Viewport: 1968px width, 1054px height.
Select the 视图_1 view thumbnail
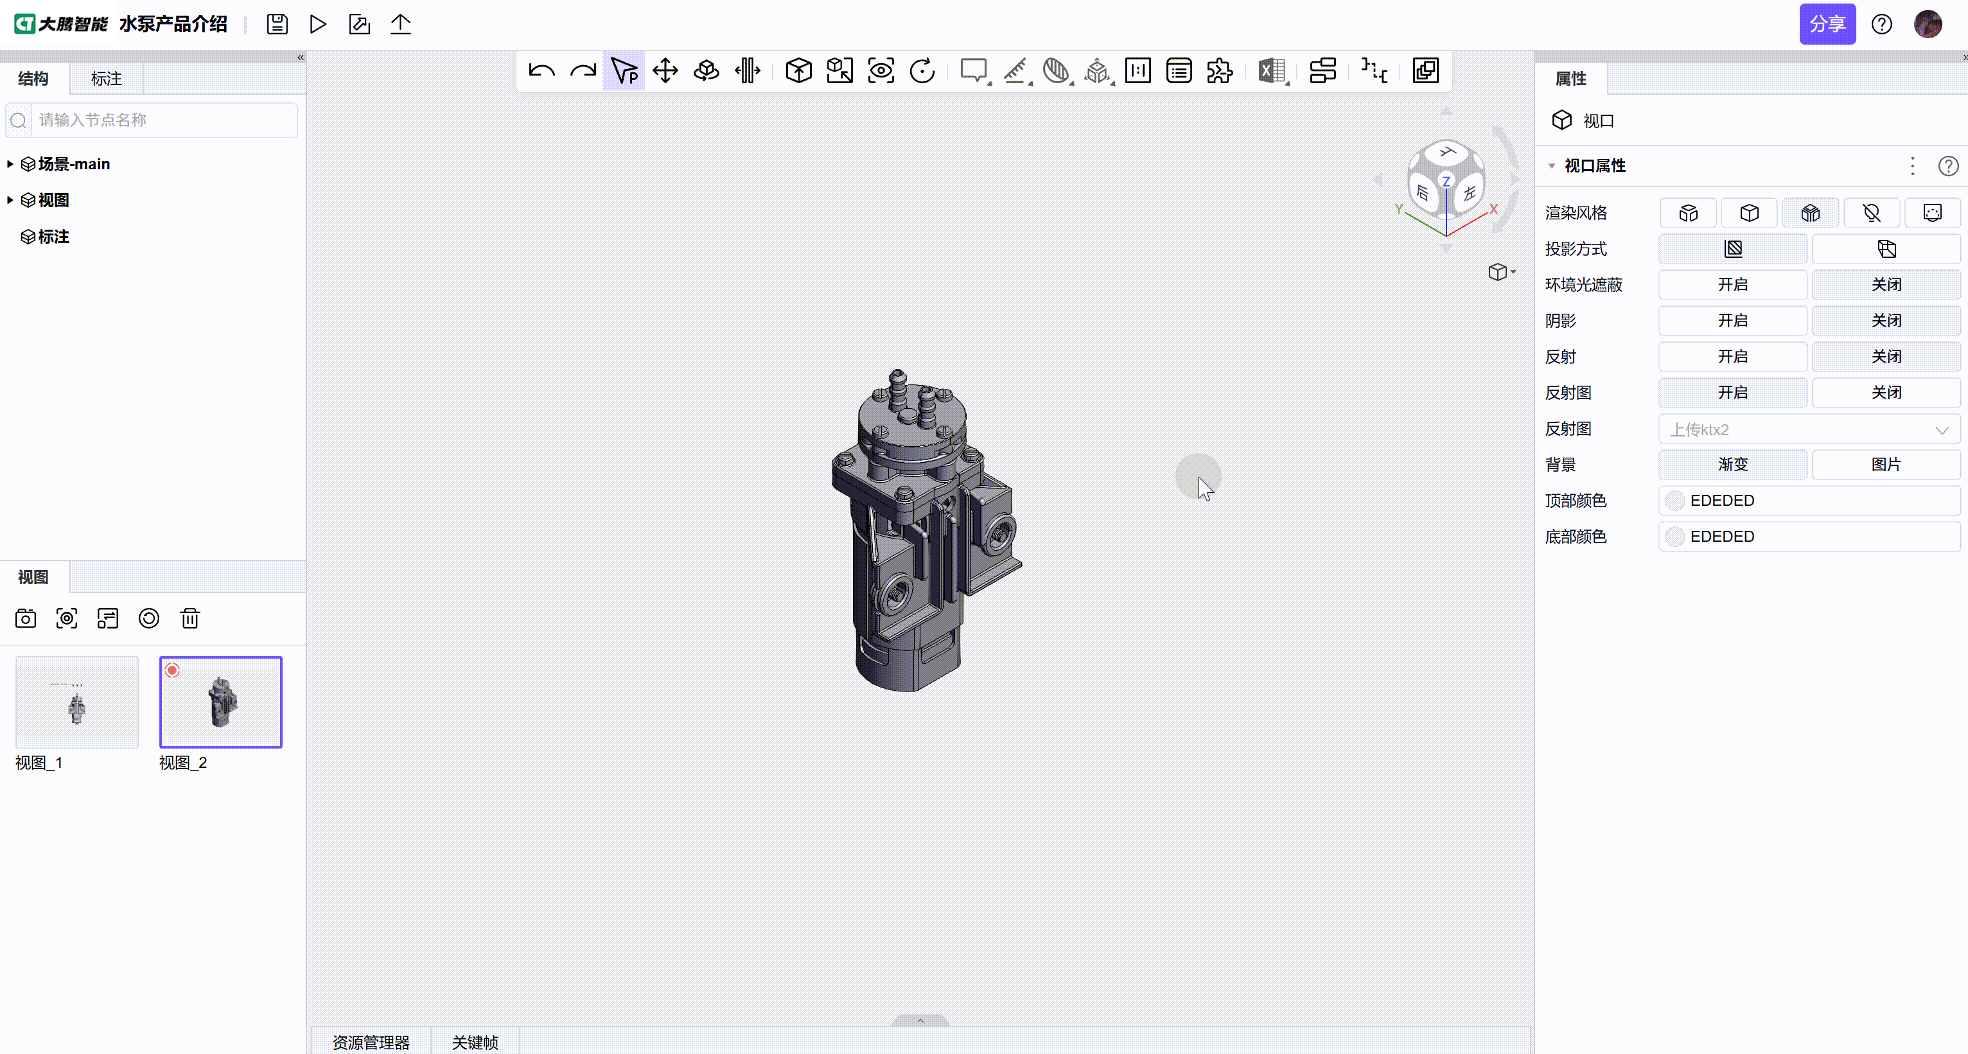click(x=77, y=702)
